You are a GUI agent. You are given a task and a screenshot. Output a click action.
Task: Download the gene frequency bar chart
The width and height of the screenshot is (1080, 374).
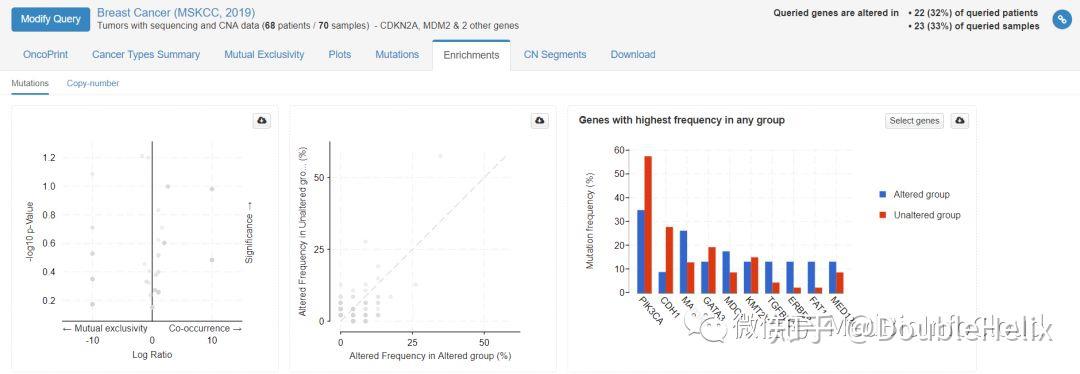pyautogui.click(x=959, y=121)
